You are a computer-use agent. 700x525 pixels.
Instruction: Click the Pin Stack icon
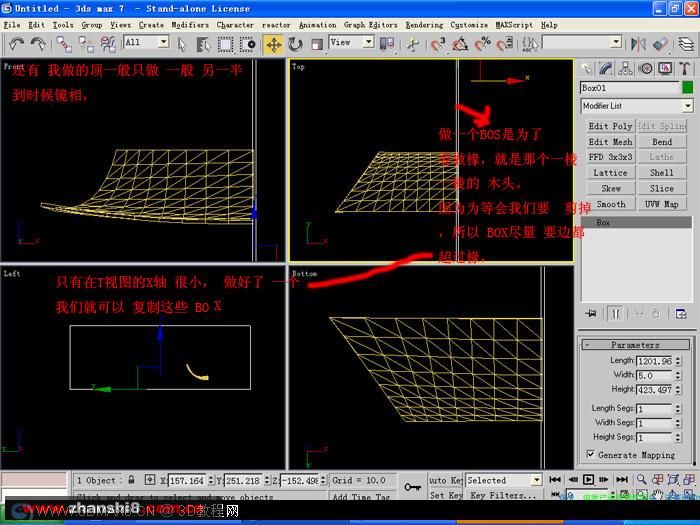pos(591,314)
